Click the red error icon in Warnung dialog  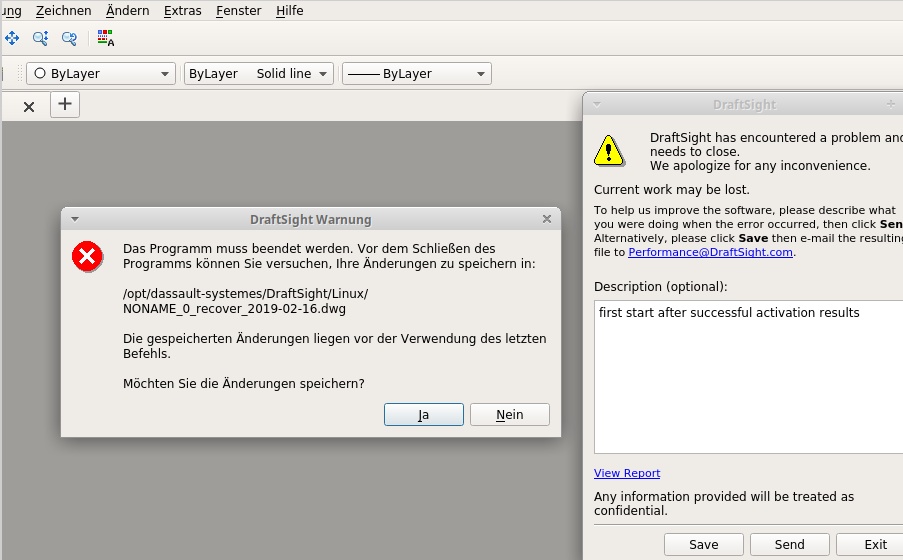tap(88, 256)
